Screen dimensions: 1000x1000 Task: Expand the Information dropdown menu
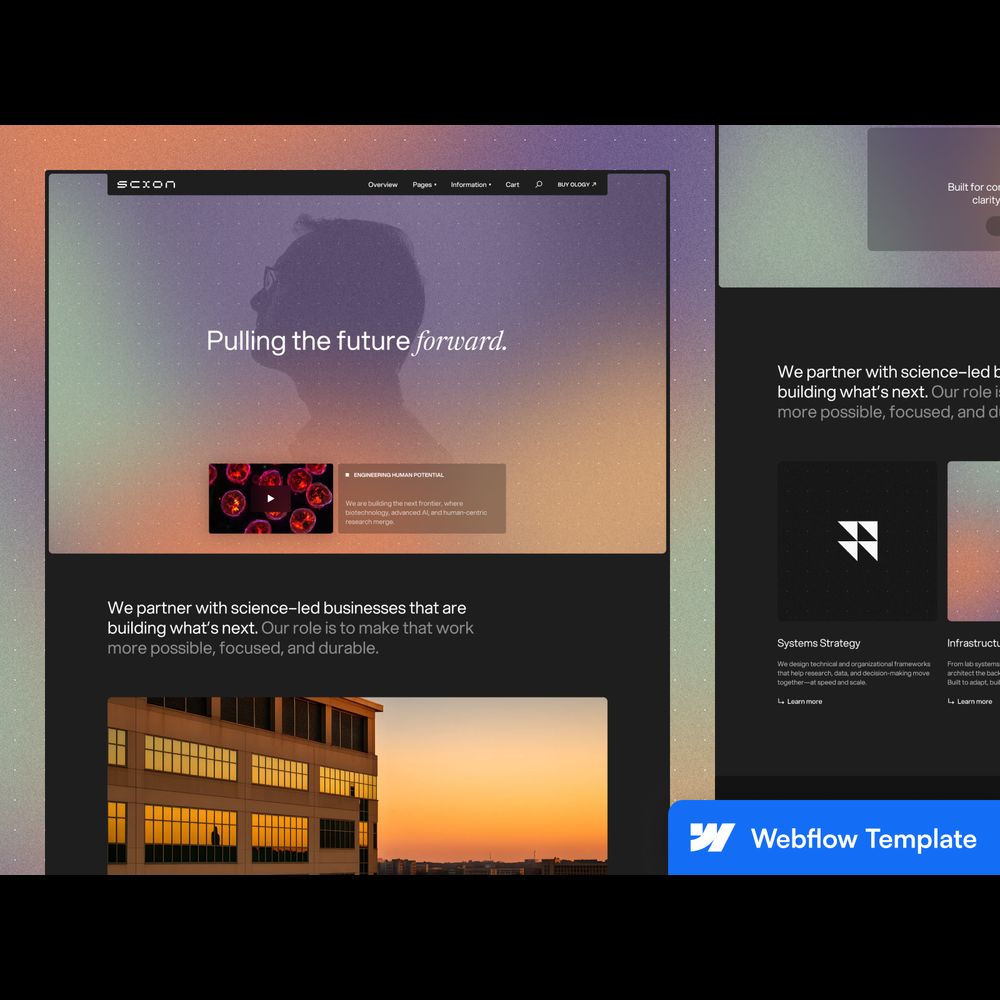tap(470, 185)
